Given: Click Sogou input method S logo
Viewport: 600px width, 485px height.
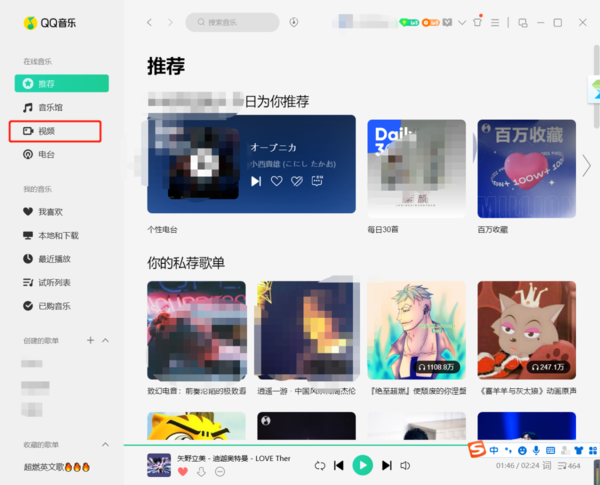Looking at the screenshot, I should (476, 449).
